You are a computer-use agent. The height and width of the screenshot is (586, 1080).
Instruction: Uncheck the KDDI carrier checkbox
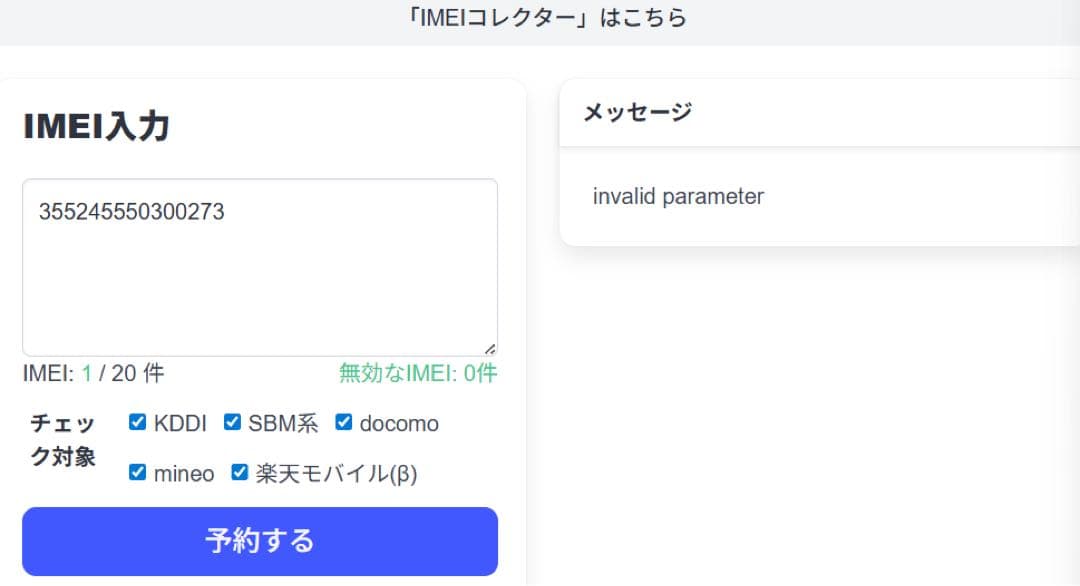click(x=137, y=422)
